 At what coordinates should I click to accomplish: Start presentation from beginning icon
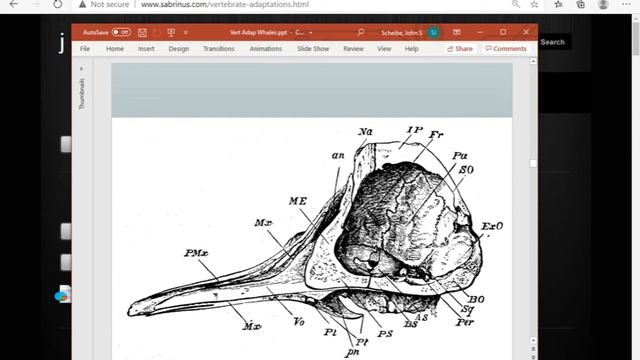point(171,32)
